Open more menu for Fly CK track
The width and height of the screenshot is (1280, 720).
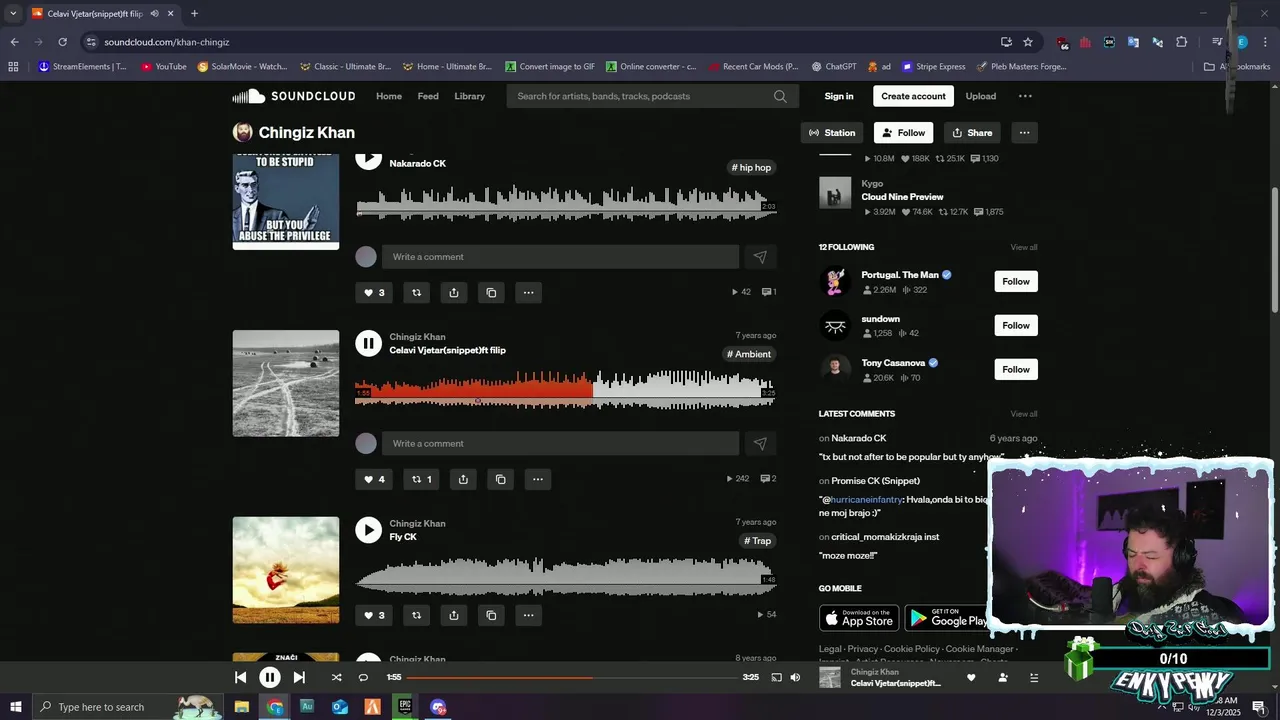tap(528, 615)
